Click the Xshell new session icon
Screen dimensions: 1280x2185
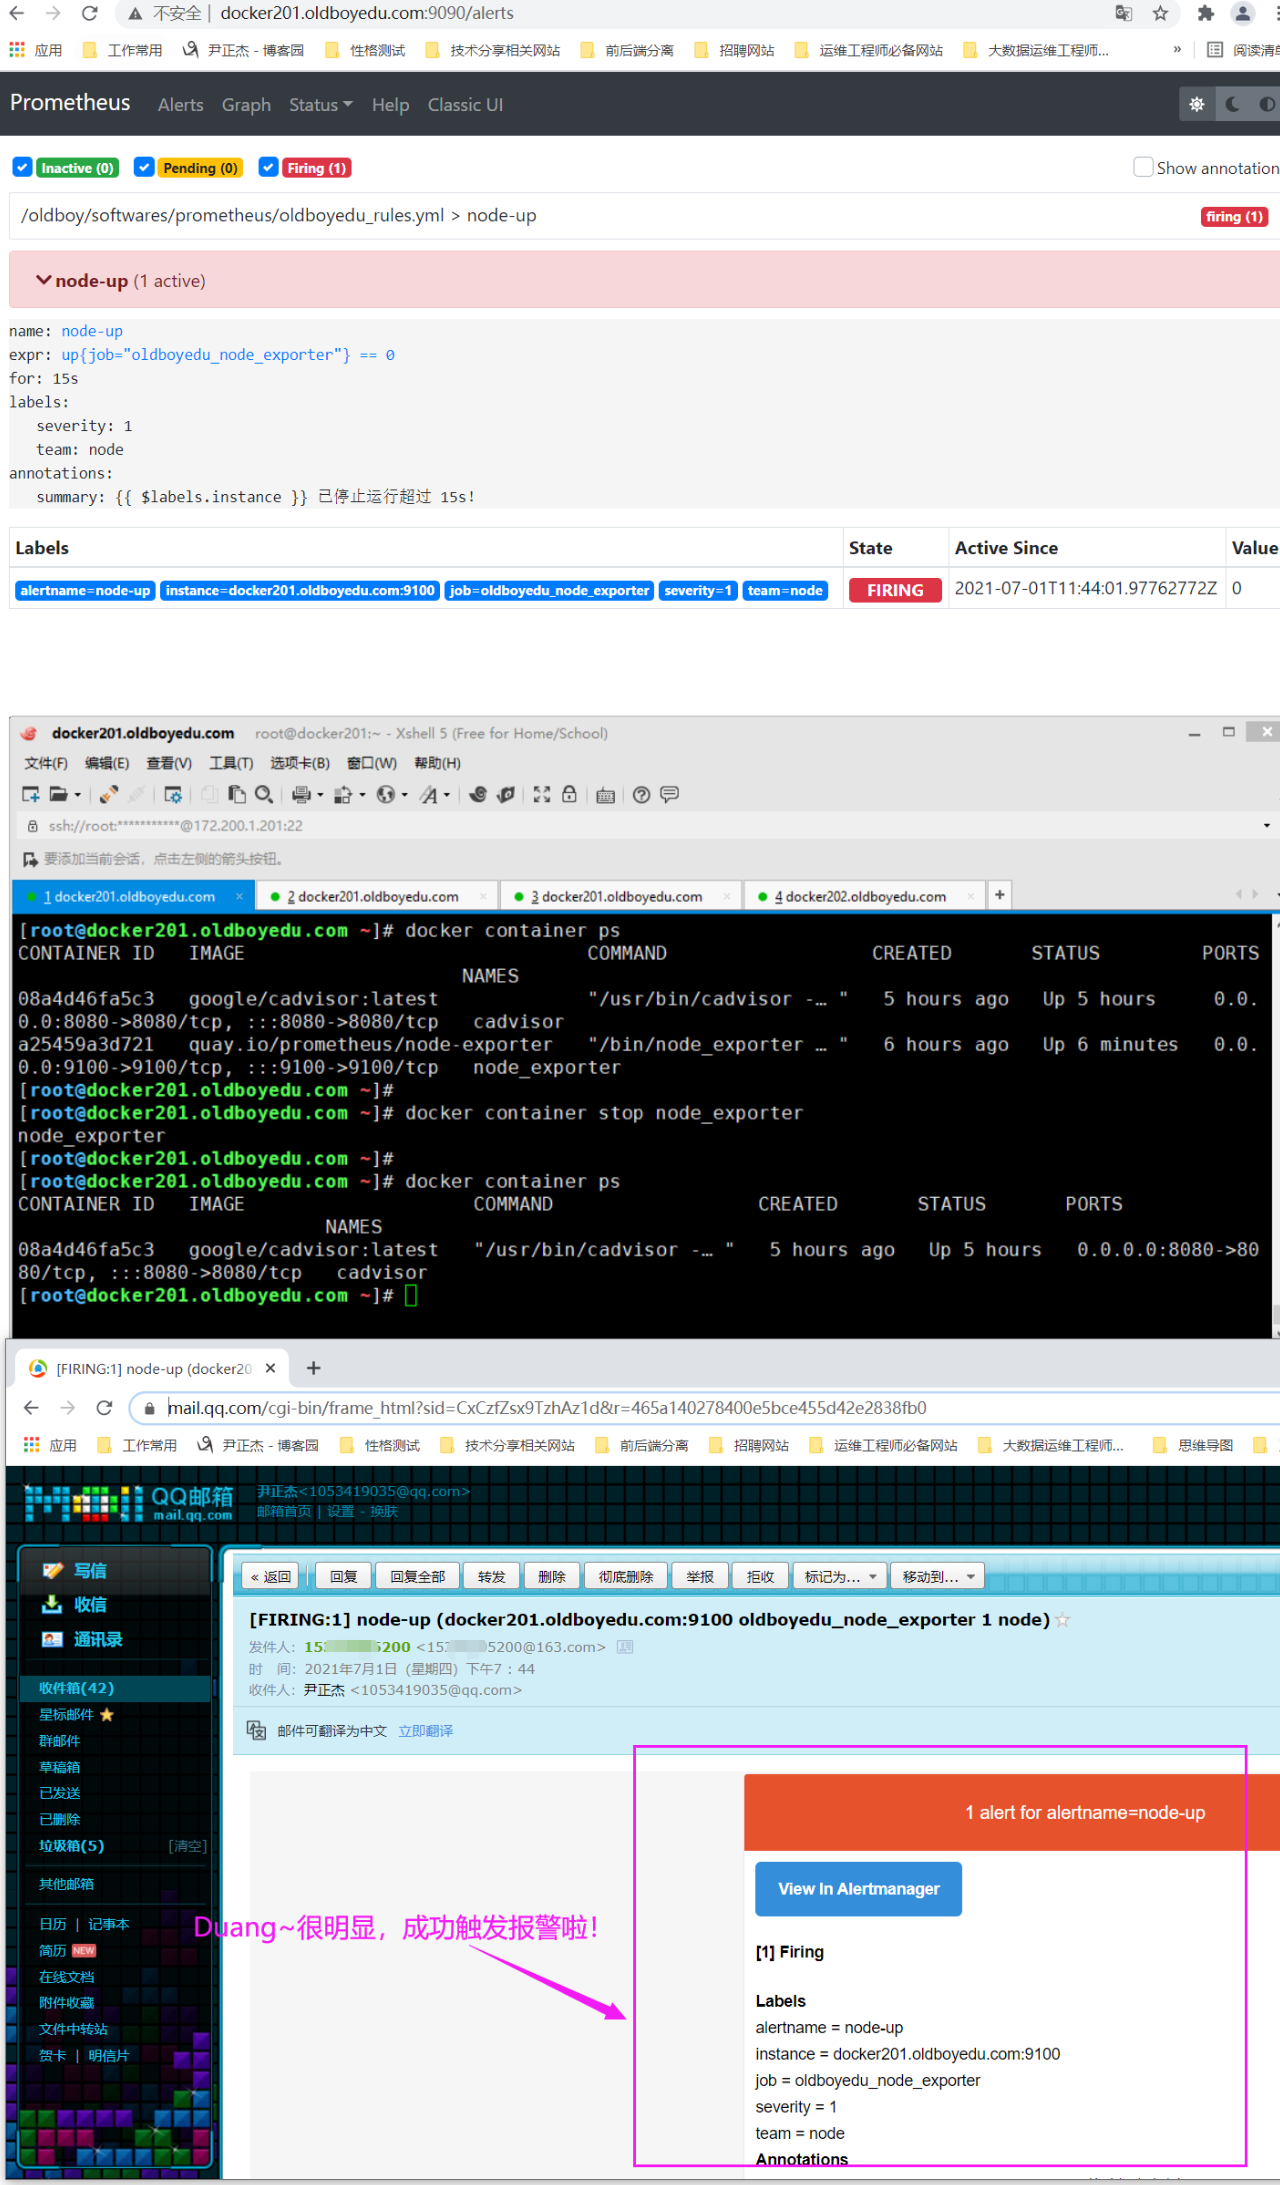pyautogui.click(x=31, y=795)
